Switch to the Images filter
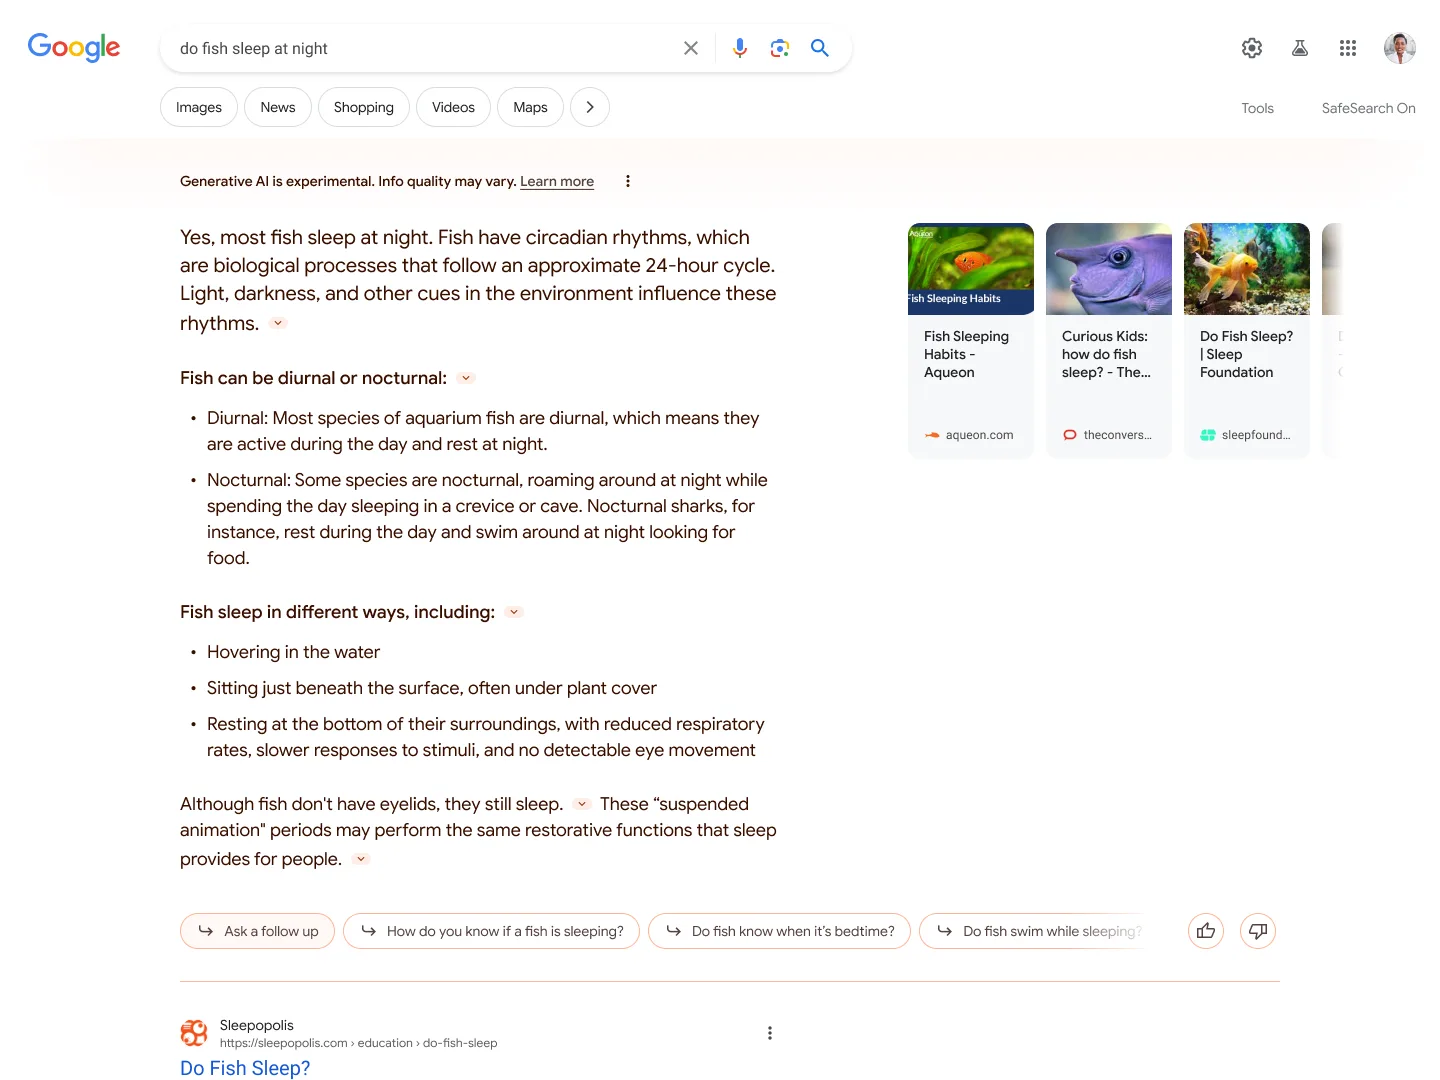The width and height of the screenshot is (1440, 1080). click(199, 107)
